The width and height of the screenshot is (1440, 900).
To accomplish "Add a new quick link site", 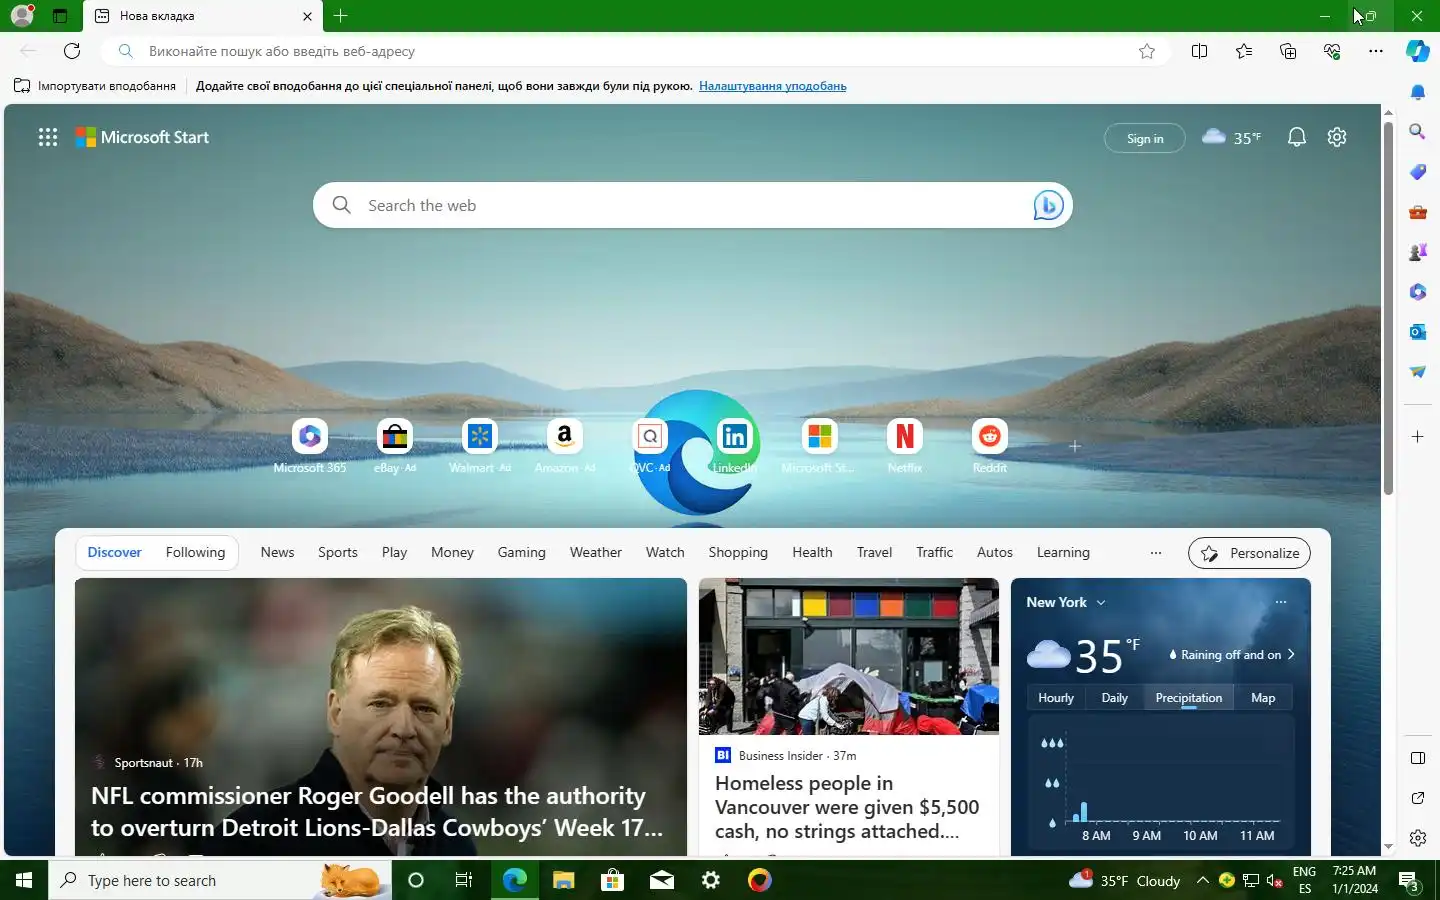I will click(x=1075, y=446).
